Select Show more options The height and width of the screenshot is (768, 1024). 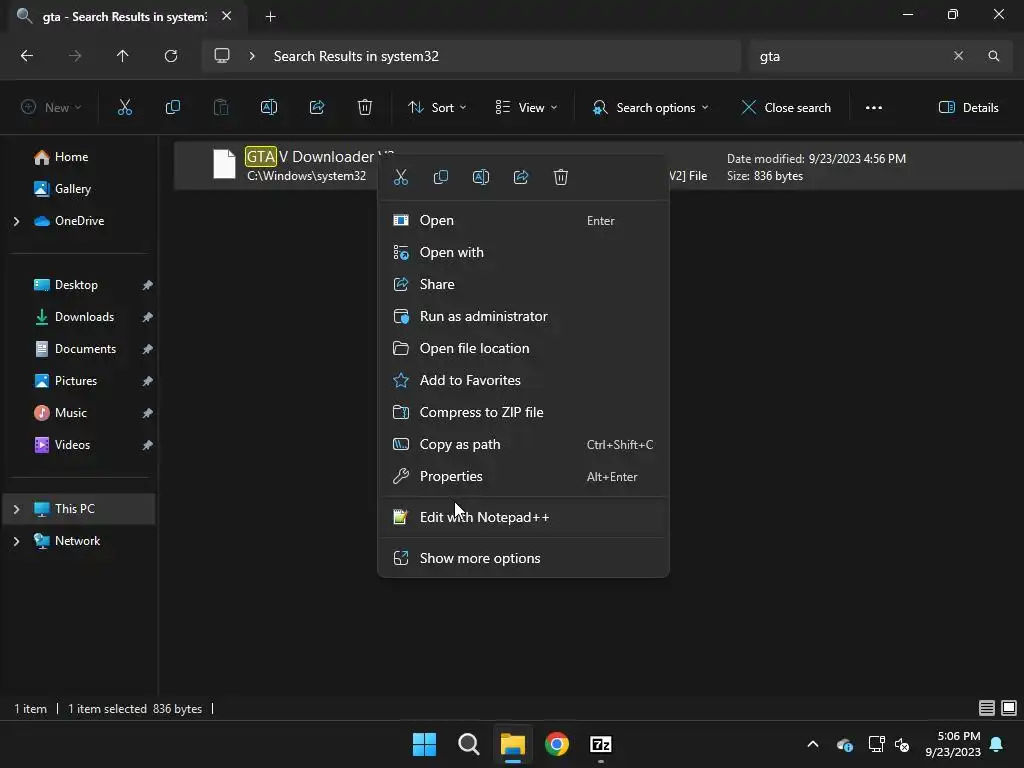pyautogui.click(x=523, y=558)
